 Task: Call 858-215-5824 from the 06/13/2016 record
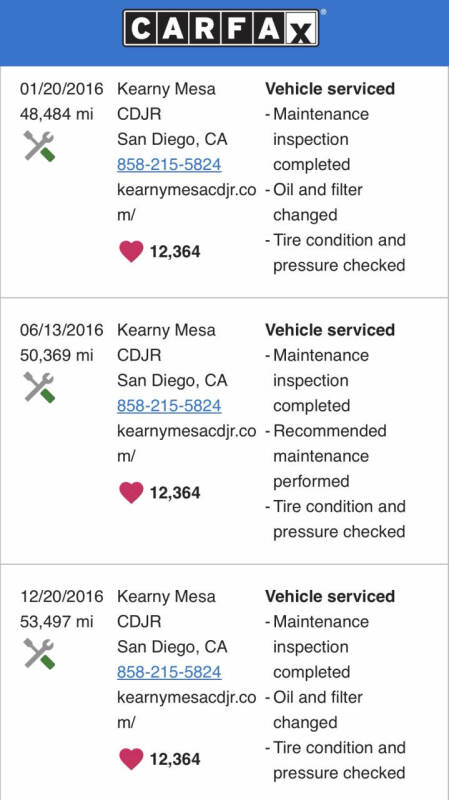tap(169, 406)
